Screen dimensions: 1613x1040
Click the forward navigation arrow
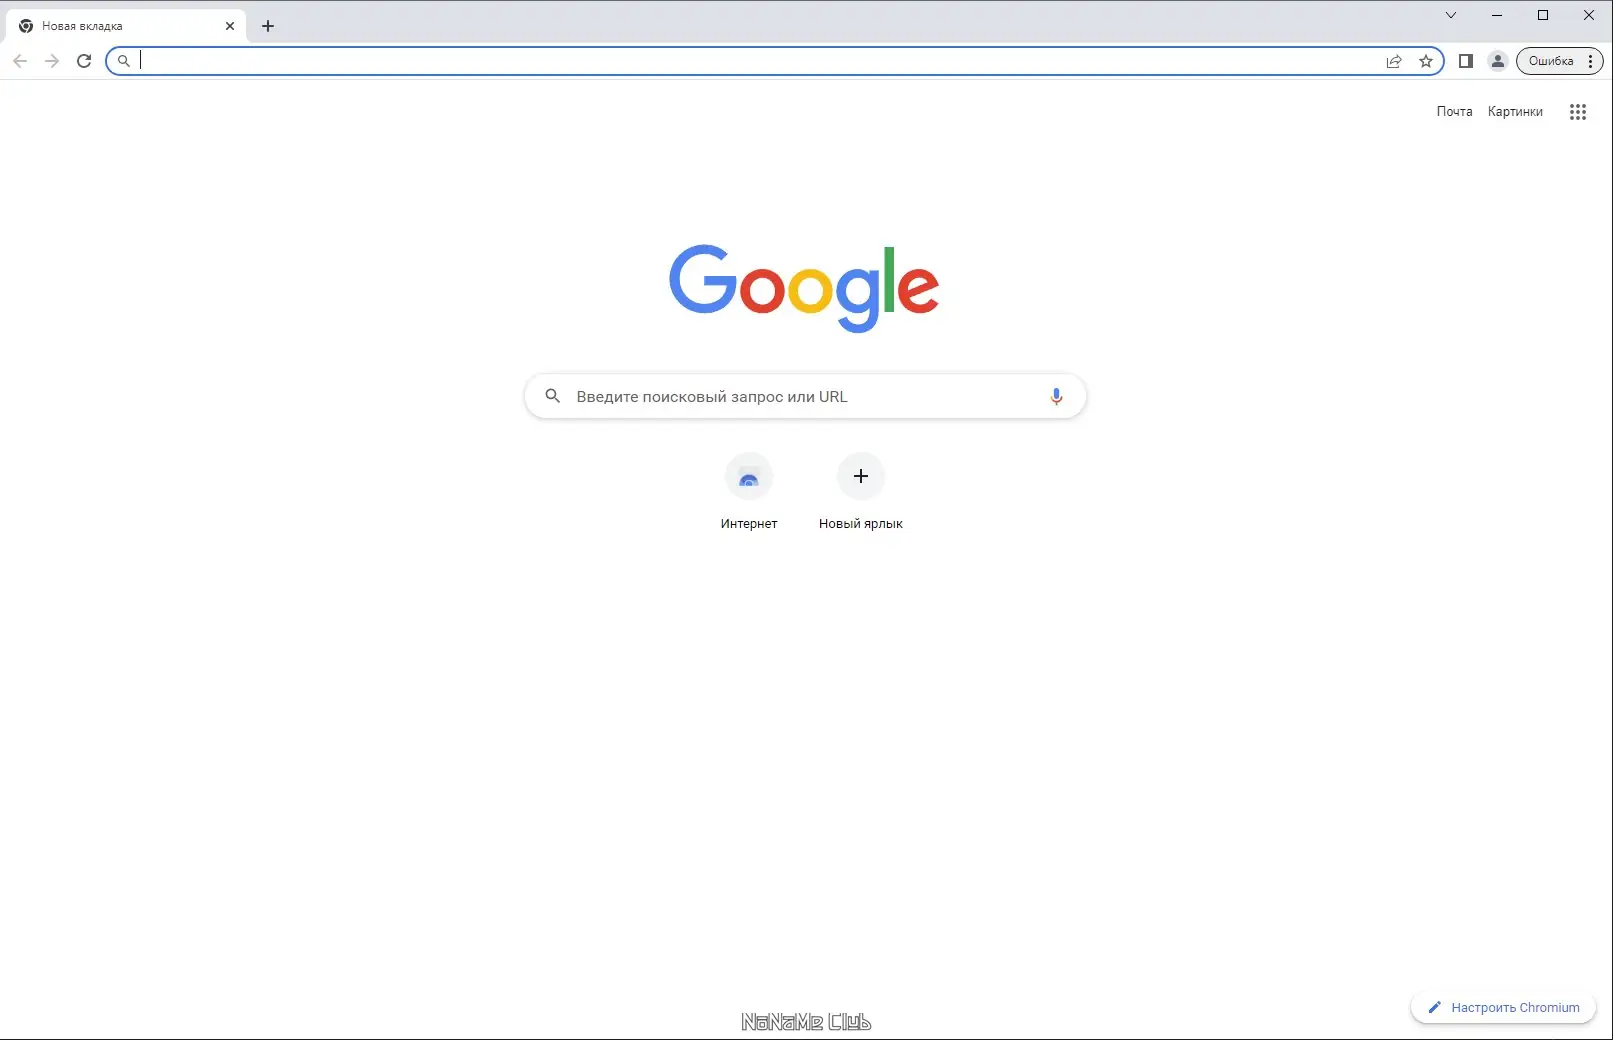coord(52,61)
